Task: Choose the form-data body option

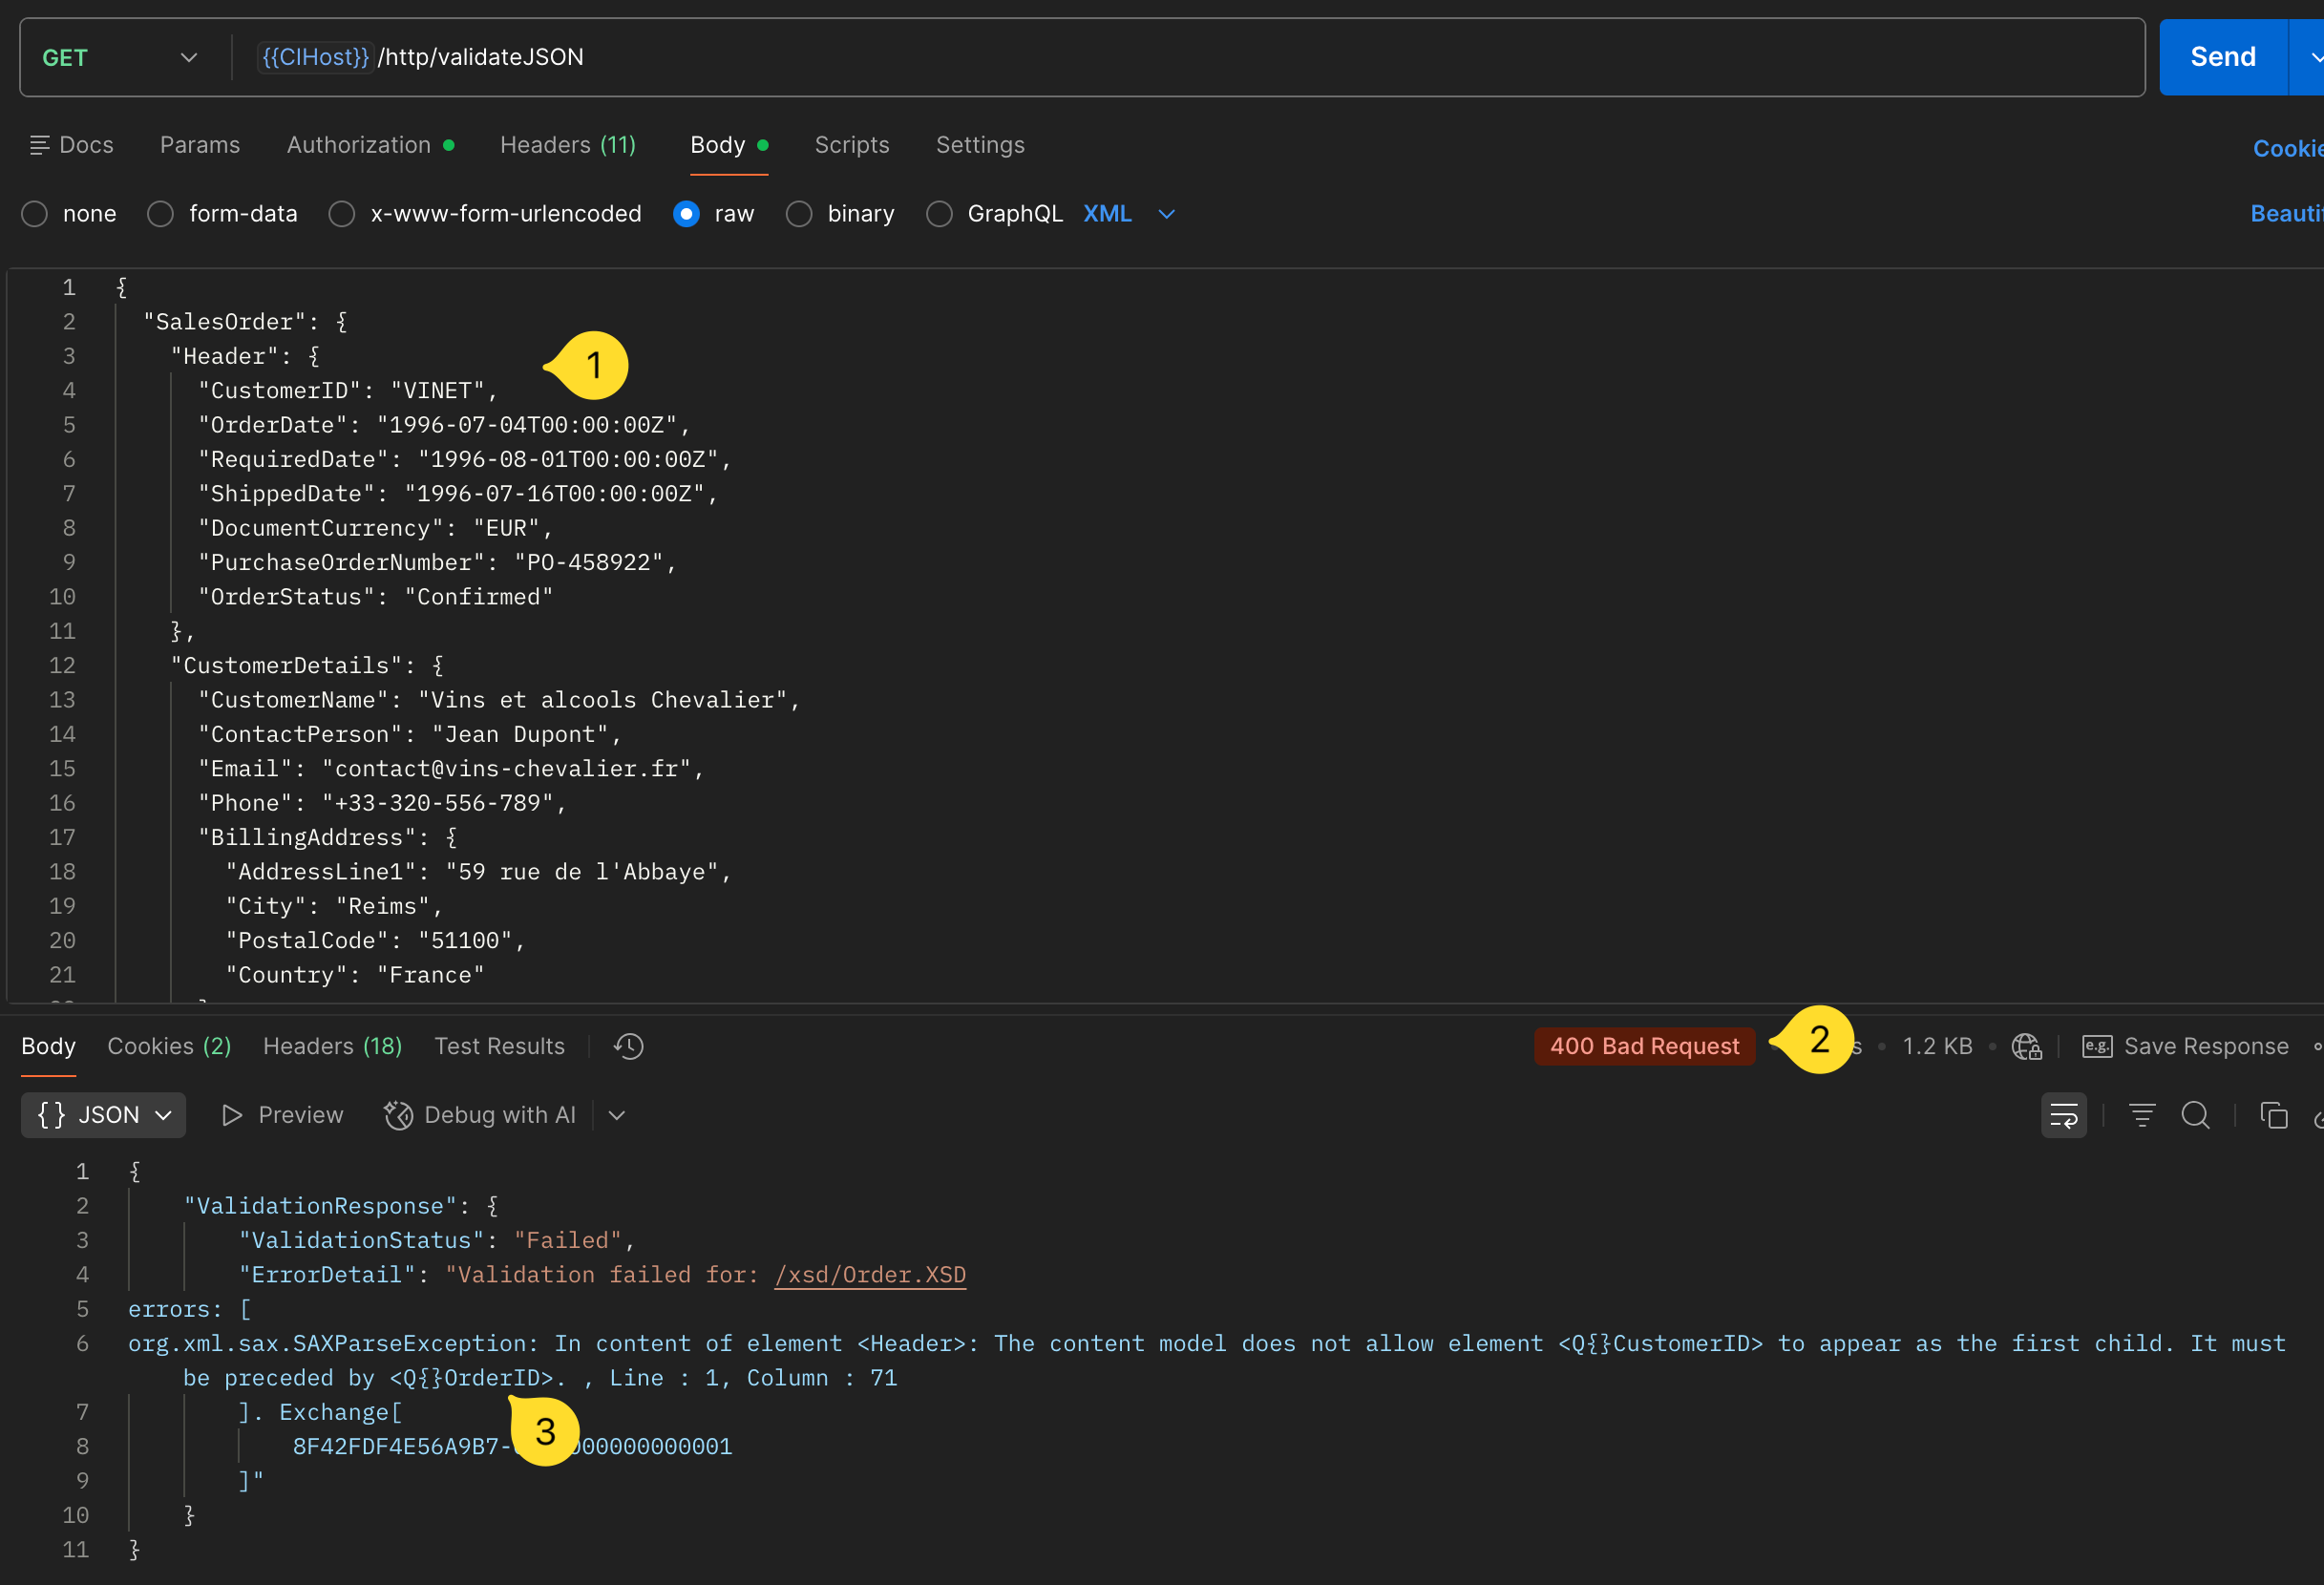Action: point(160,213)
